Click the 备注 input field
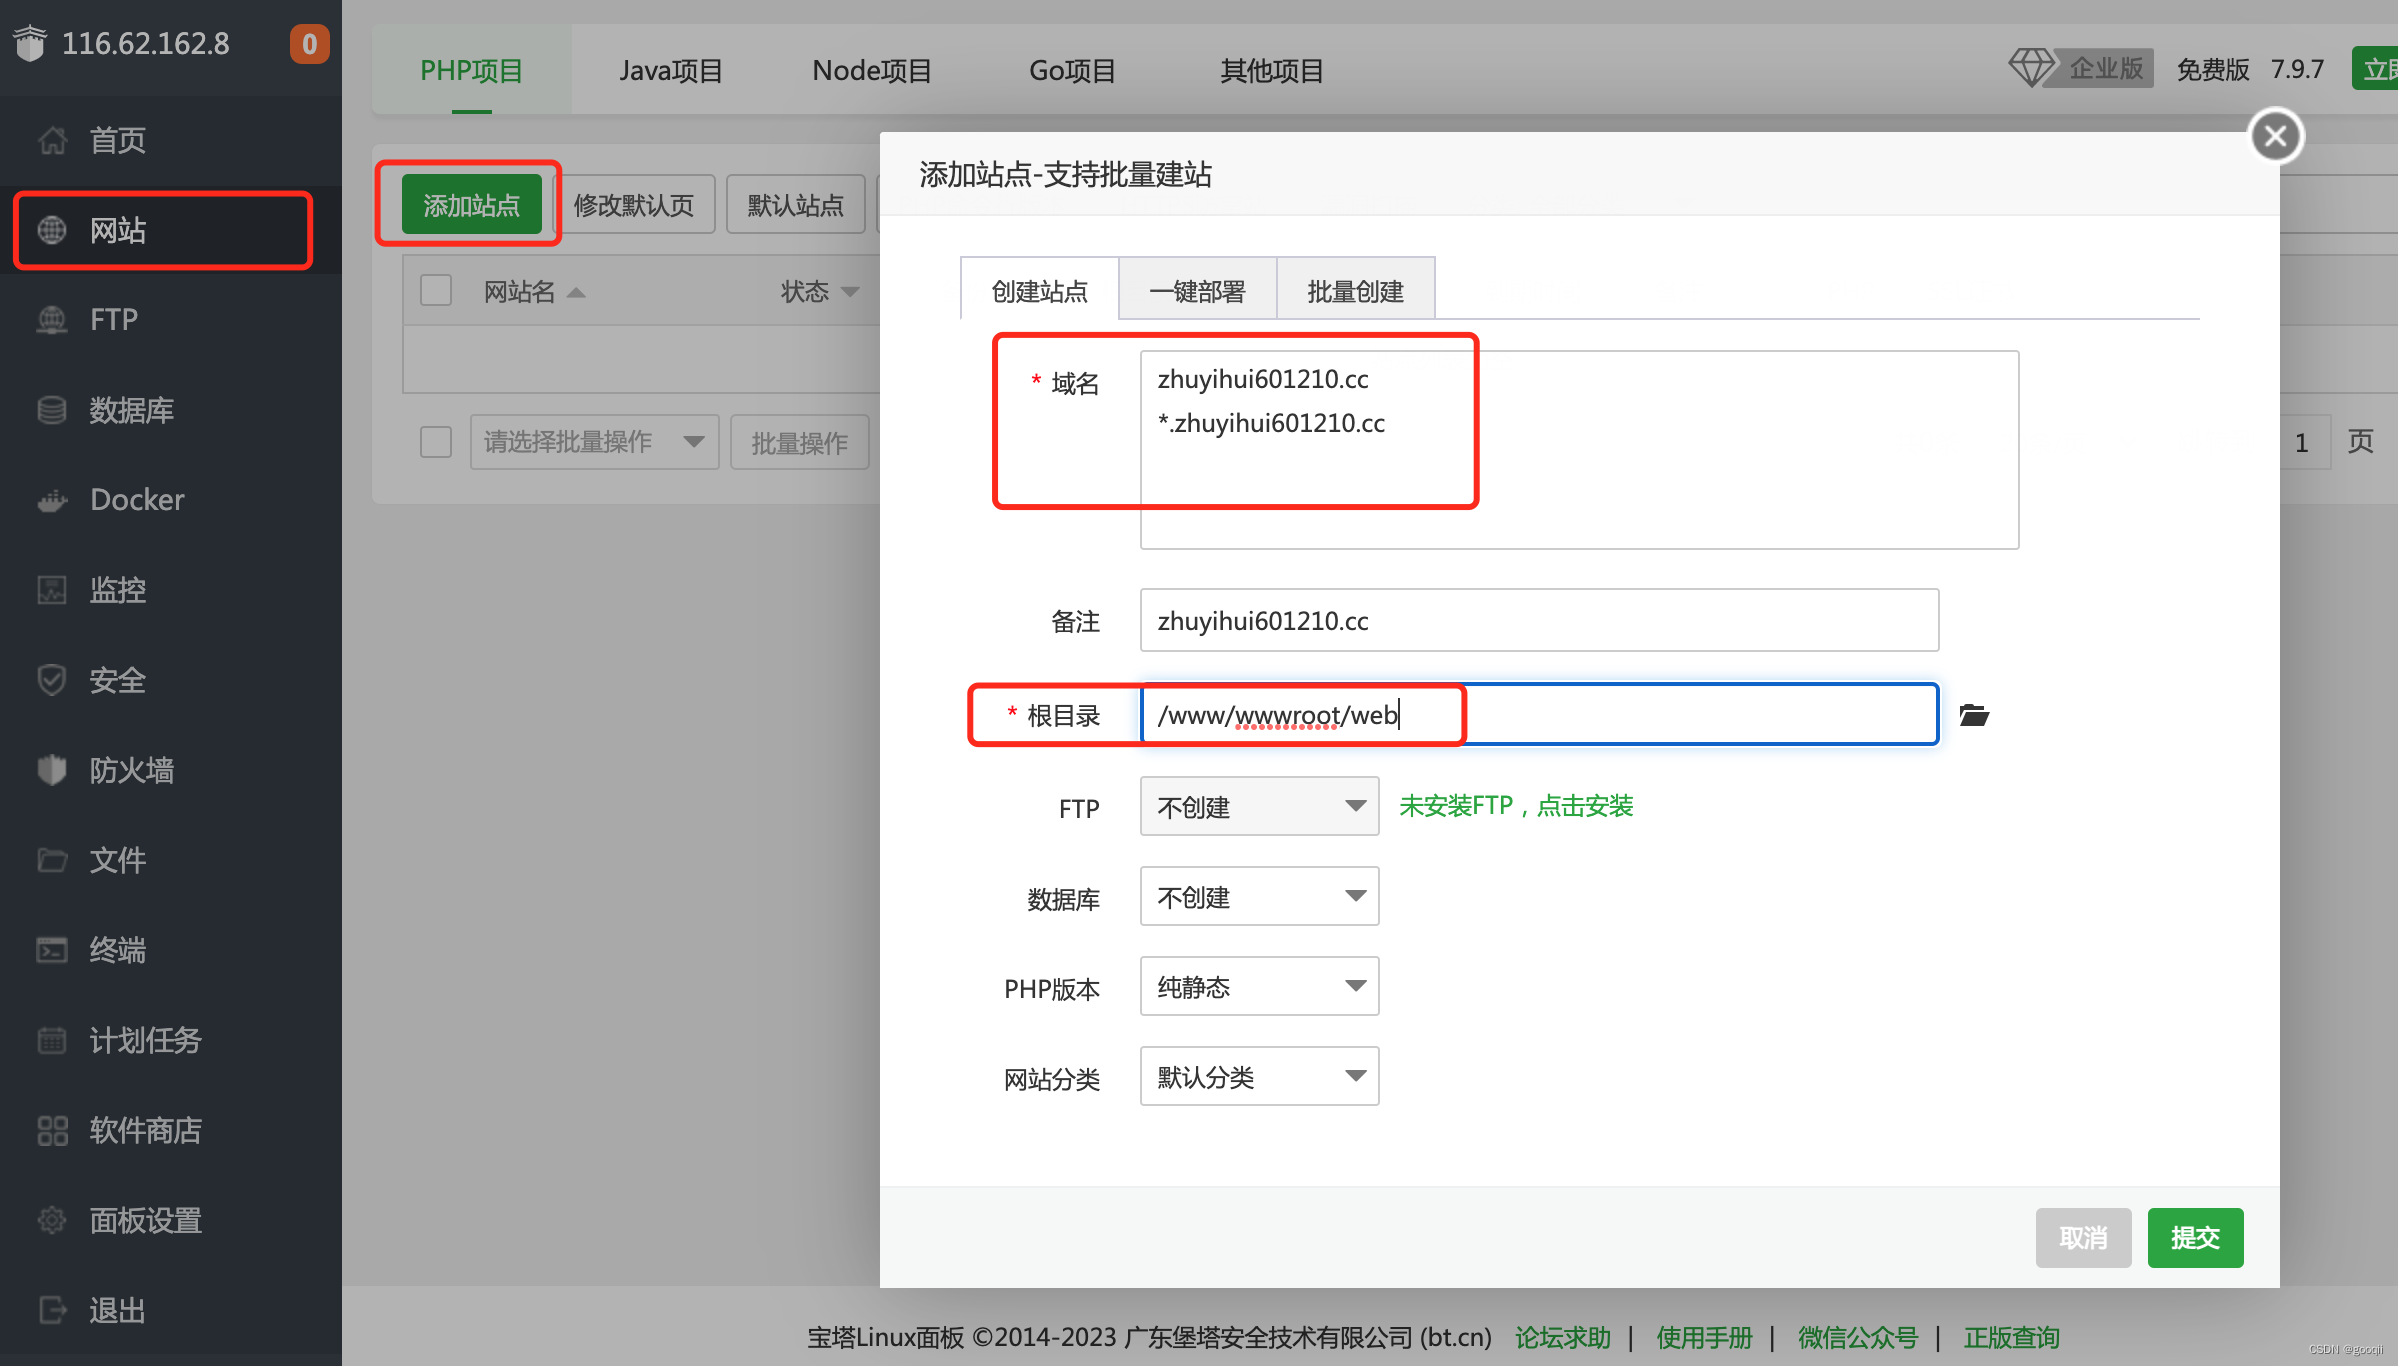The image size is (2398, 1366). pyautogui.click(x=1539, y=620)
